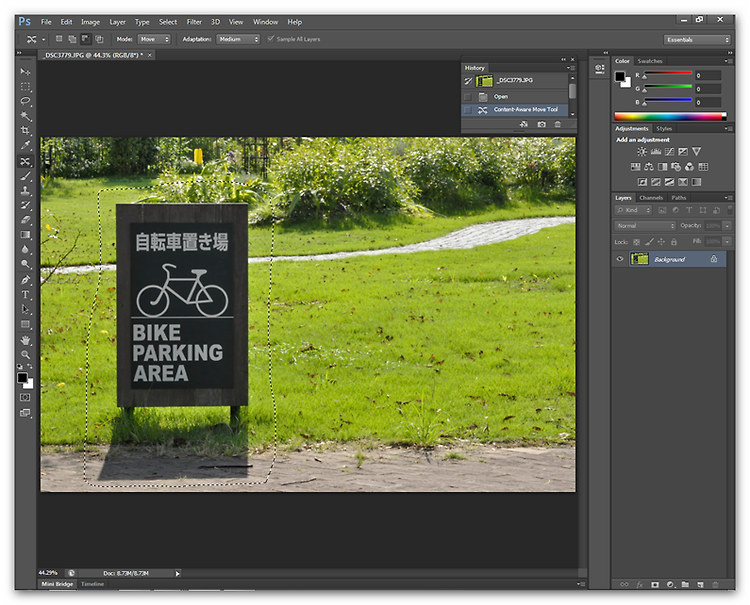Screen dimensions: 750x605
Task: Open the Filter menu
Action: coord(194,22)
